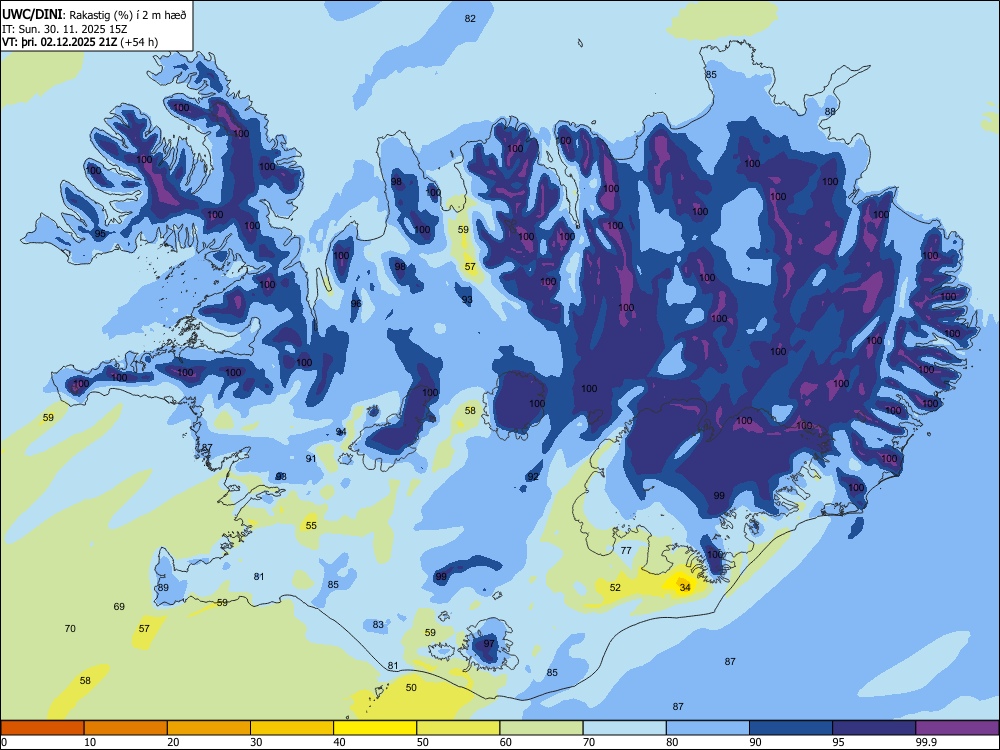Click the legend tick label '20'
Screen dimensions: 1000x750
(173, 742)
